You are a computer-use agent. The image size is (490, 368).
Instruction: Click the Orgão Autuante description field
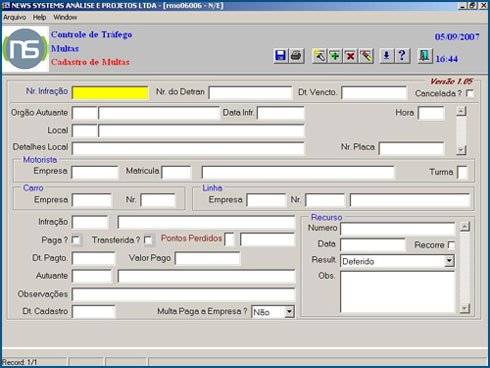tap(159, 113)
